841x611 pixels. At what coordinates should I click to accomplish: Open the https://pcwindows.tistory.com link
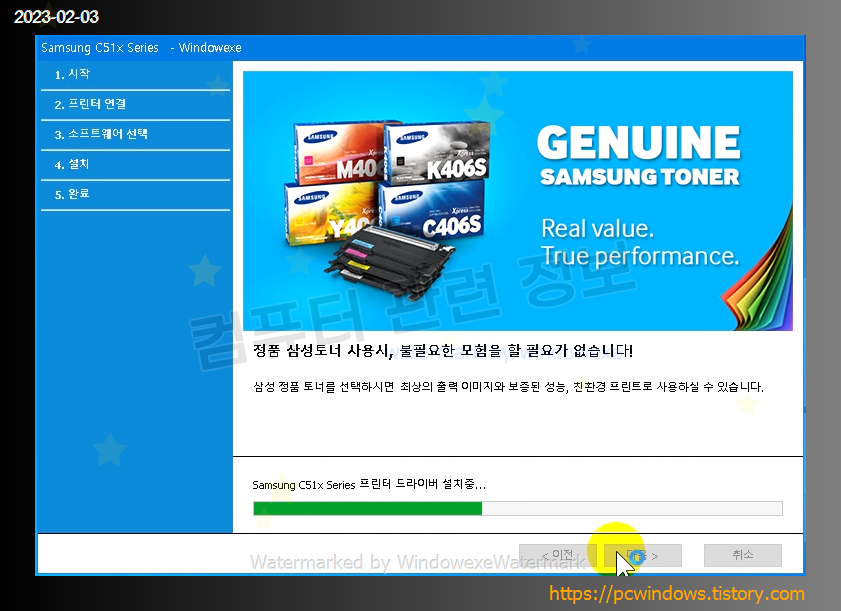coord(677,594)
